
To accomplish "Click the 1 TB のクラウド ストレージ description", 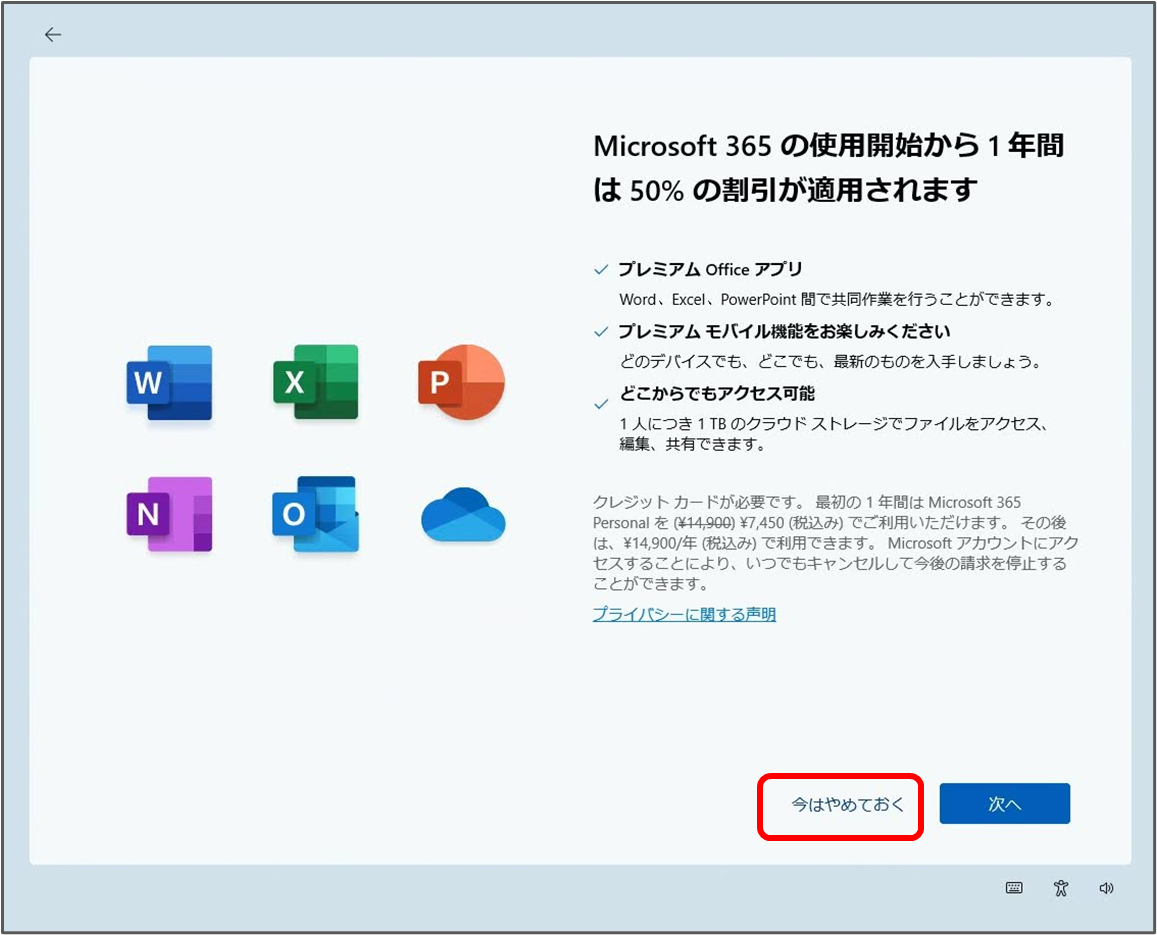I will pos(834,434).
